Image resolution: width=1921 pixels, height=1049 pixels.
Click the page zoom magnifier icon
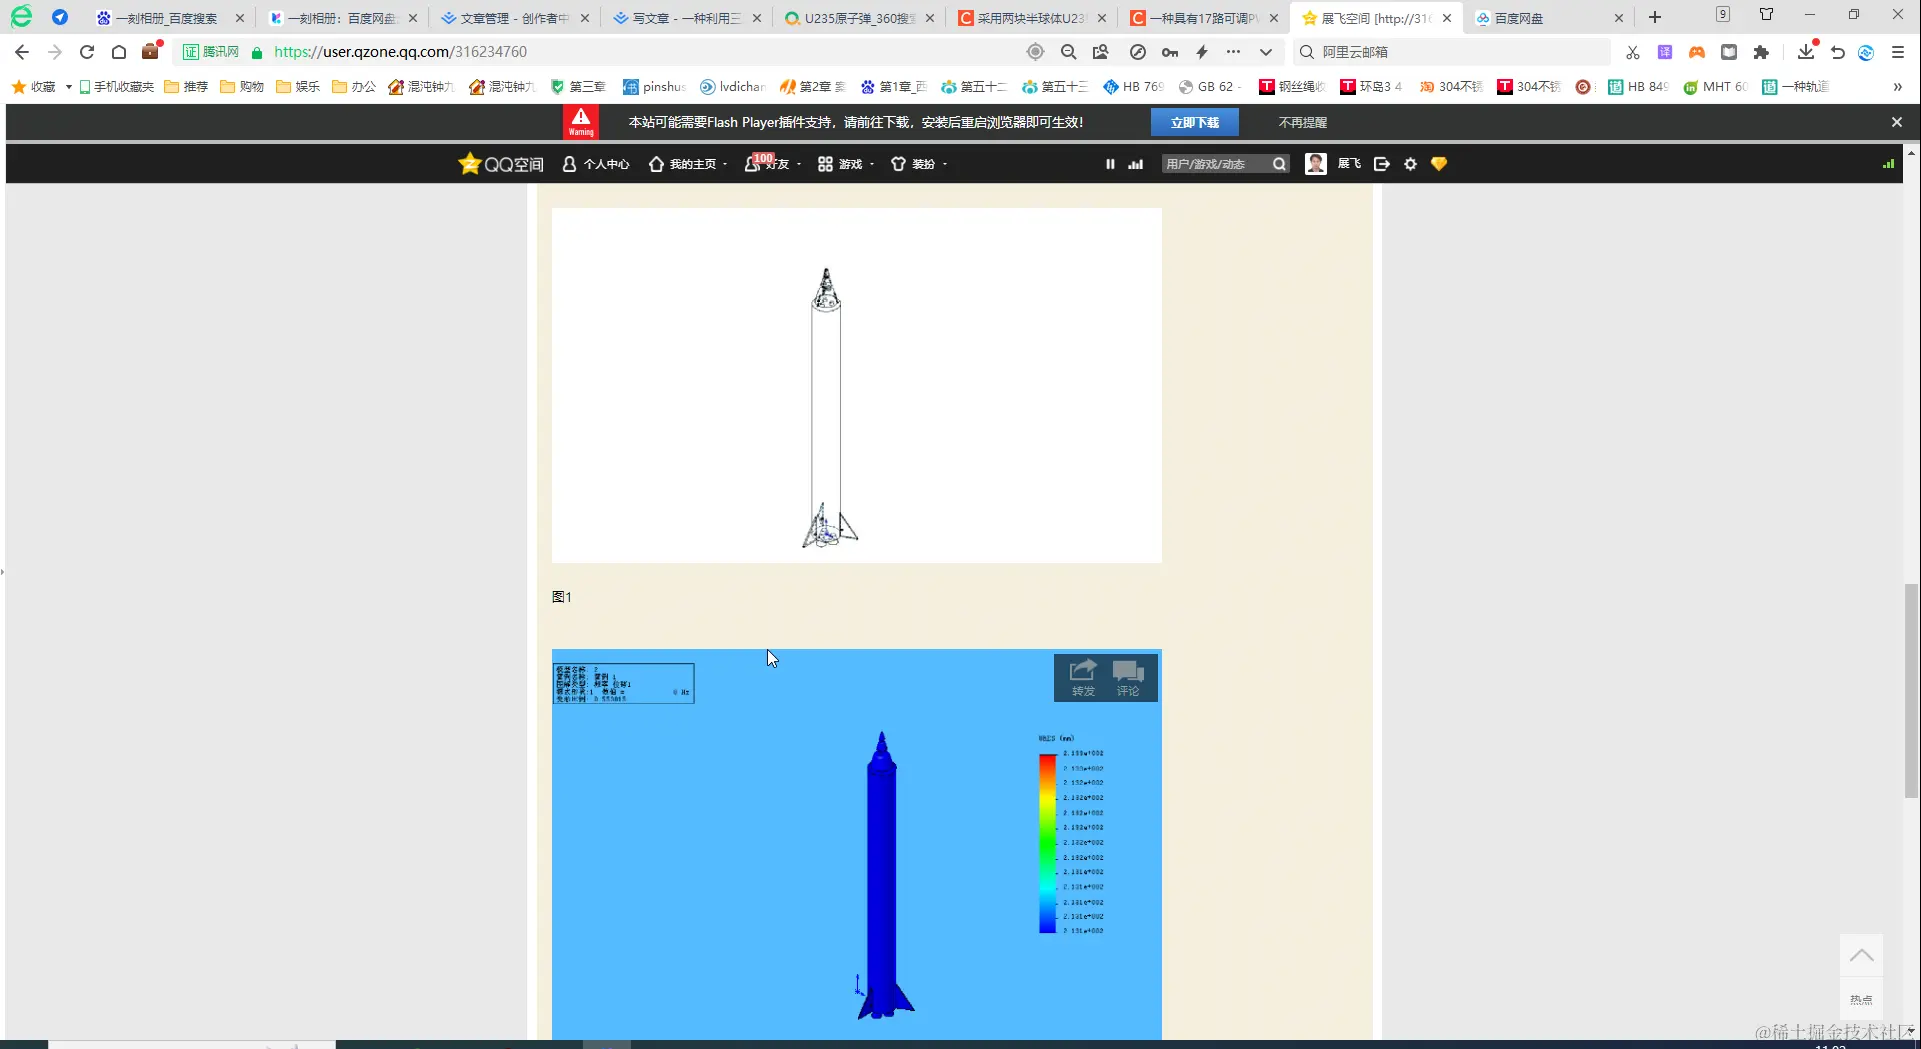pyautogui.click(x=1068, y=52)
